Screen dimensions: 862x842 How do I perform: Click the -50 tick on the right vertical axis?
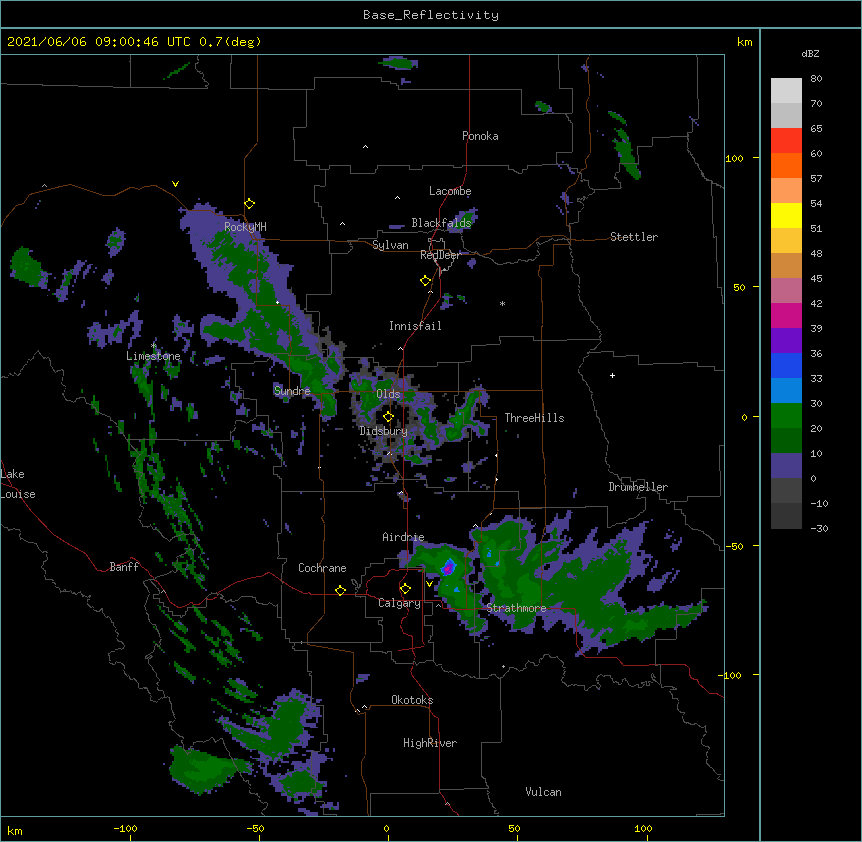pos(734,546)
